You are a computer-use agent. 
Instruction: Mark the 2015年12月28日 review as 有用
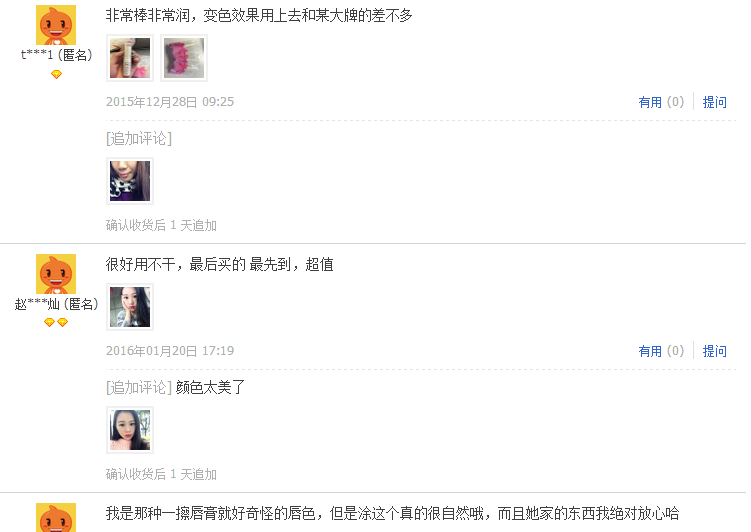click(x=661, y=102)
